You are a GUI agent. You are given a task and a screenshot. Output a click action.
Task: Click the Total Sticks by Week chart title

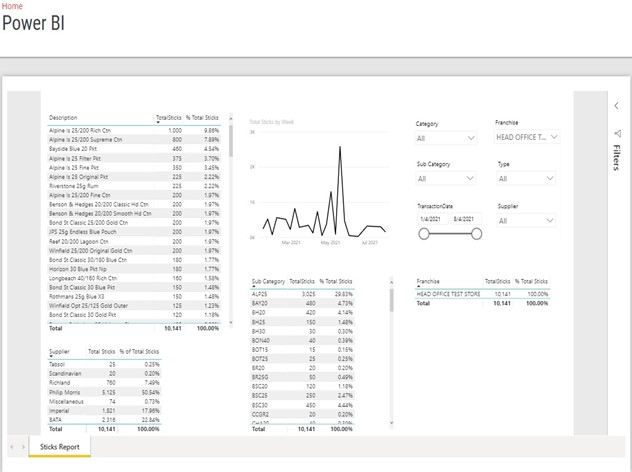272,122
